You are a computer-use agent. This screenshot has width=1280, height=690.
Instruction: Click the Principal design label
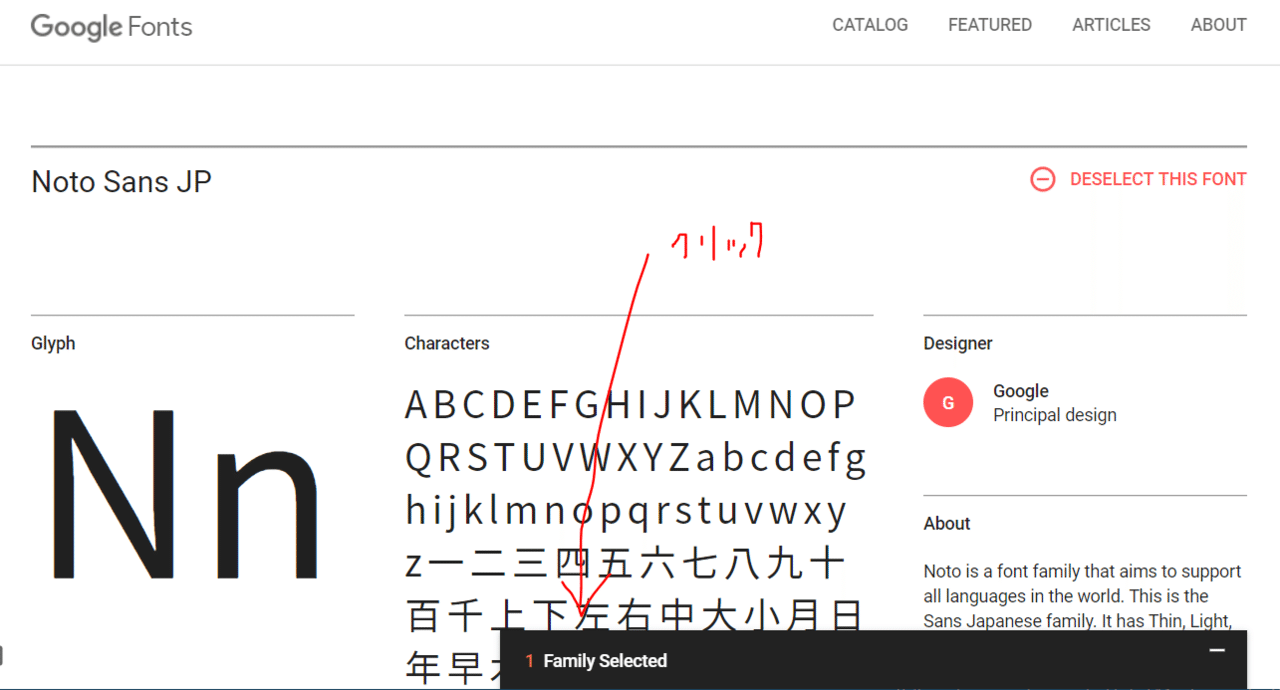[1055, 415]
